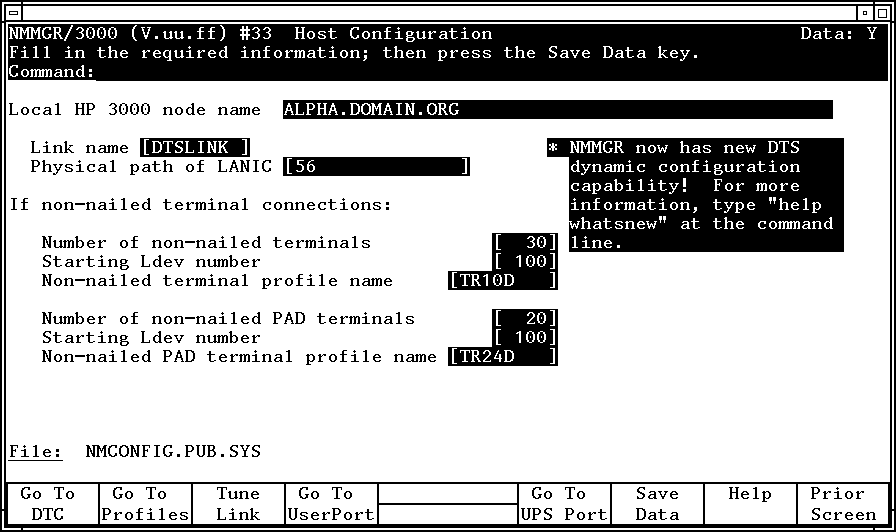Click the File: label
This screenshot has width=896, height=532.
point(35,451)
